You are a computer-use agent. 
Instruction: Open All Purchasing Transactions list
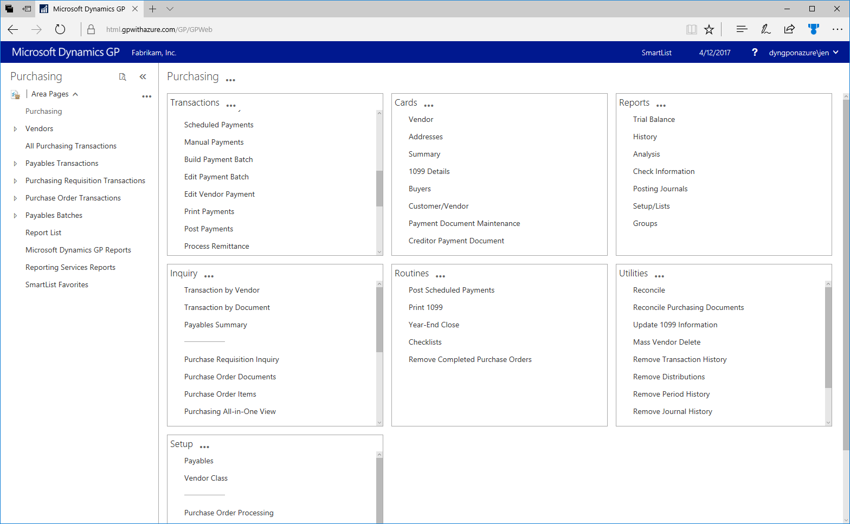click(71, 146)
